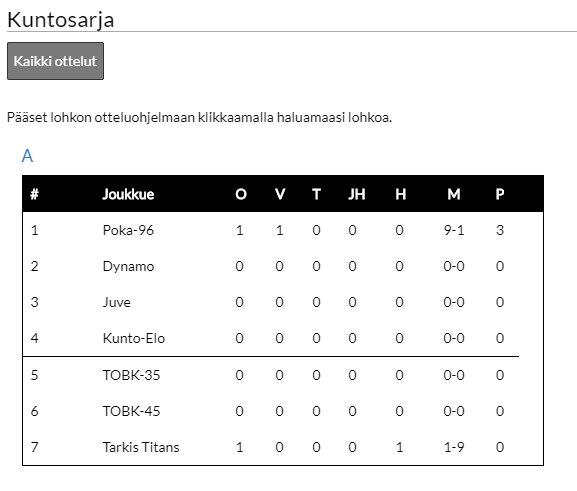Click the O column header
577x491 pixels.
click(x=241, y=194)
